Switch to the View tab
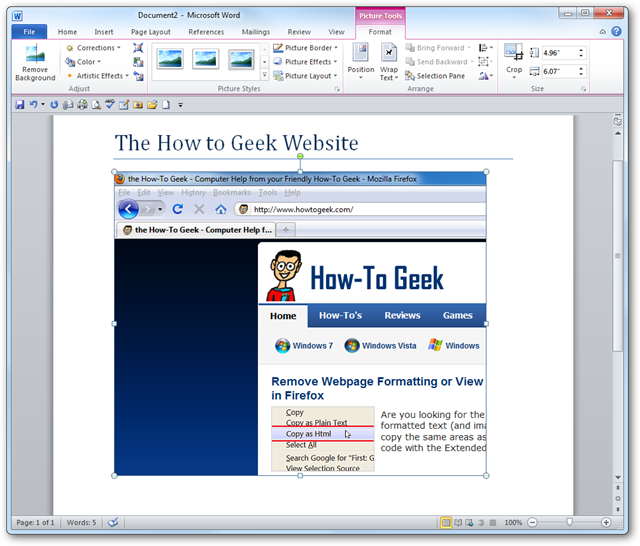 (336, 32)
